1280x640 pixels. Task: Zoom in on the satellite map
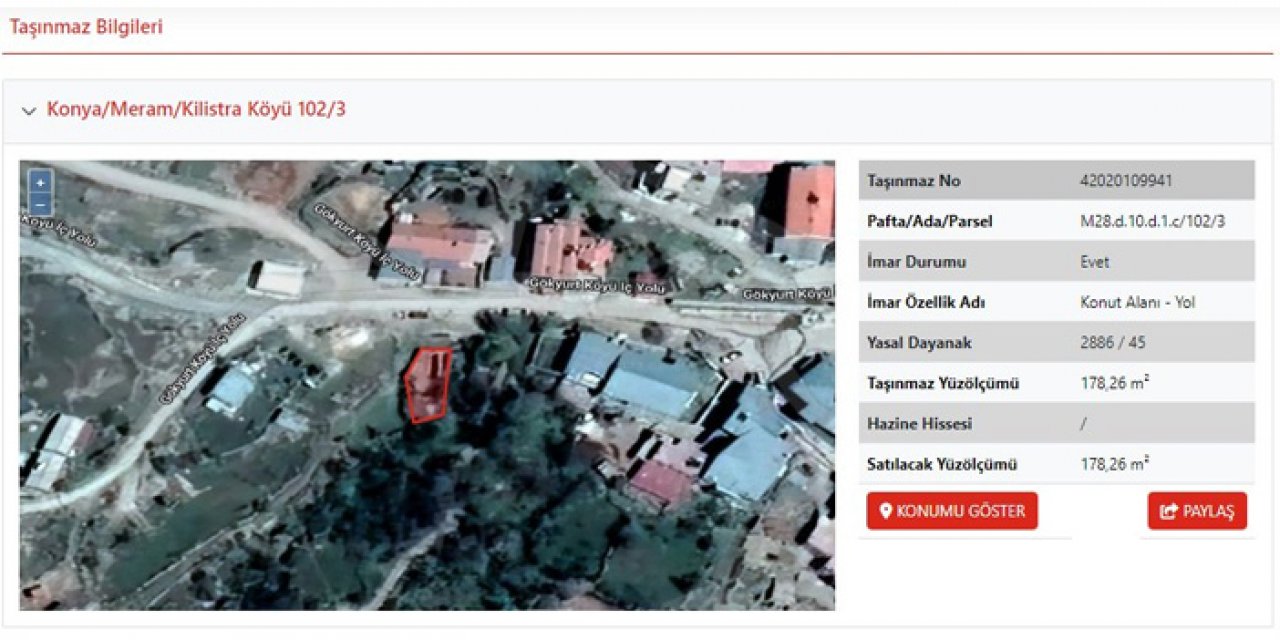coord(40,183)
